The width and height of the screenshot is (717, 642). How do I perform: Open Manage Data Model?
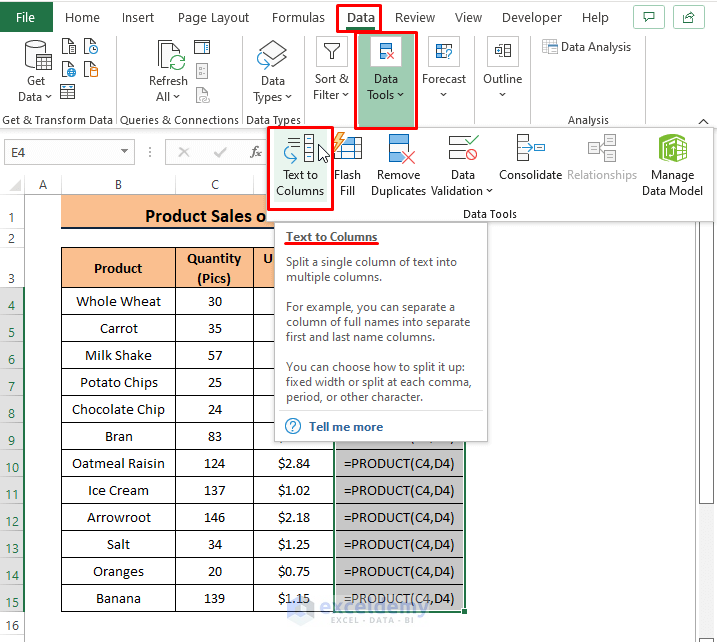(672, 150)
